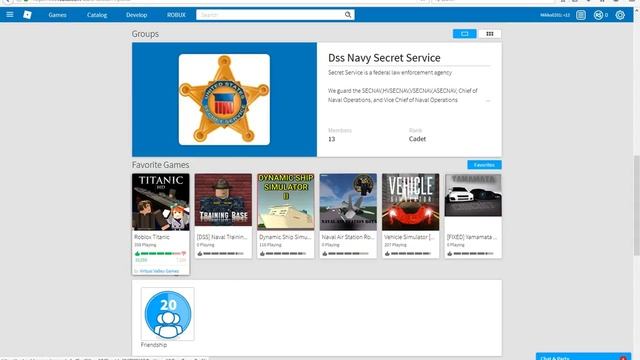Open the Dynamic Ship Simu... title
Viewport: 640px width, 360px height.
[x=285, y=237]
